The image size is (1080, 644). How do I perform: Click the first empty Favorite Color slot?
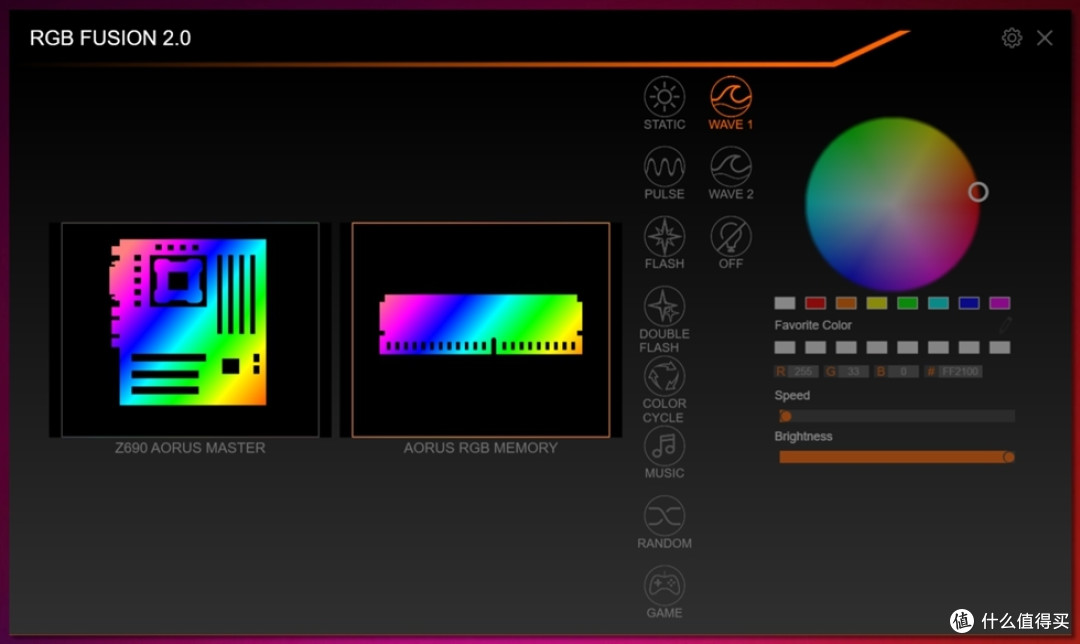[x=785, y=348]
